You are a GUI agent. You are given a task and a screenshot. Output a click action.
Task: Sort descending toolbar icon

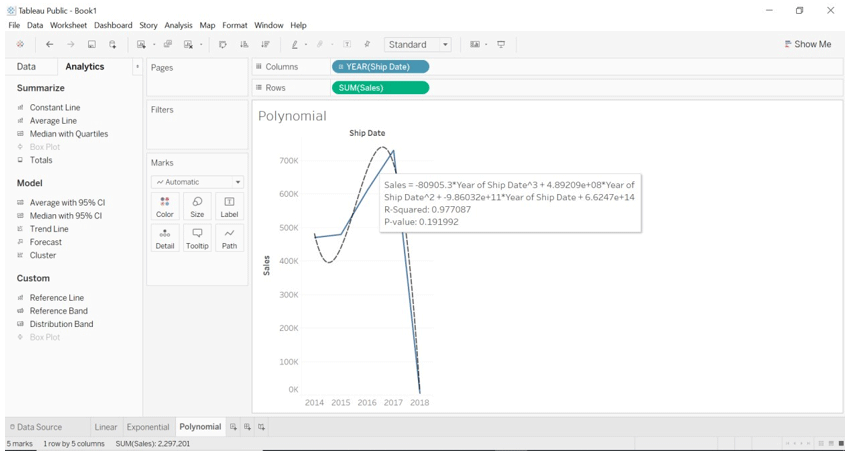pyautogui.click(x=265, y=44)
